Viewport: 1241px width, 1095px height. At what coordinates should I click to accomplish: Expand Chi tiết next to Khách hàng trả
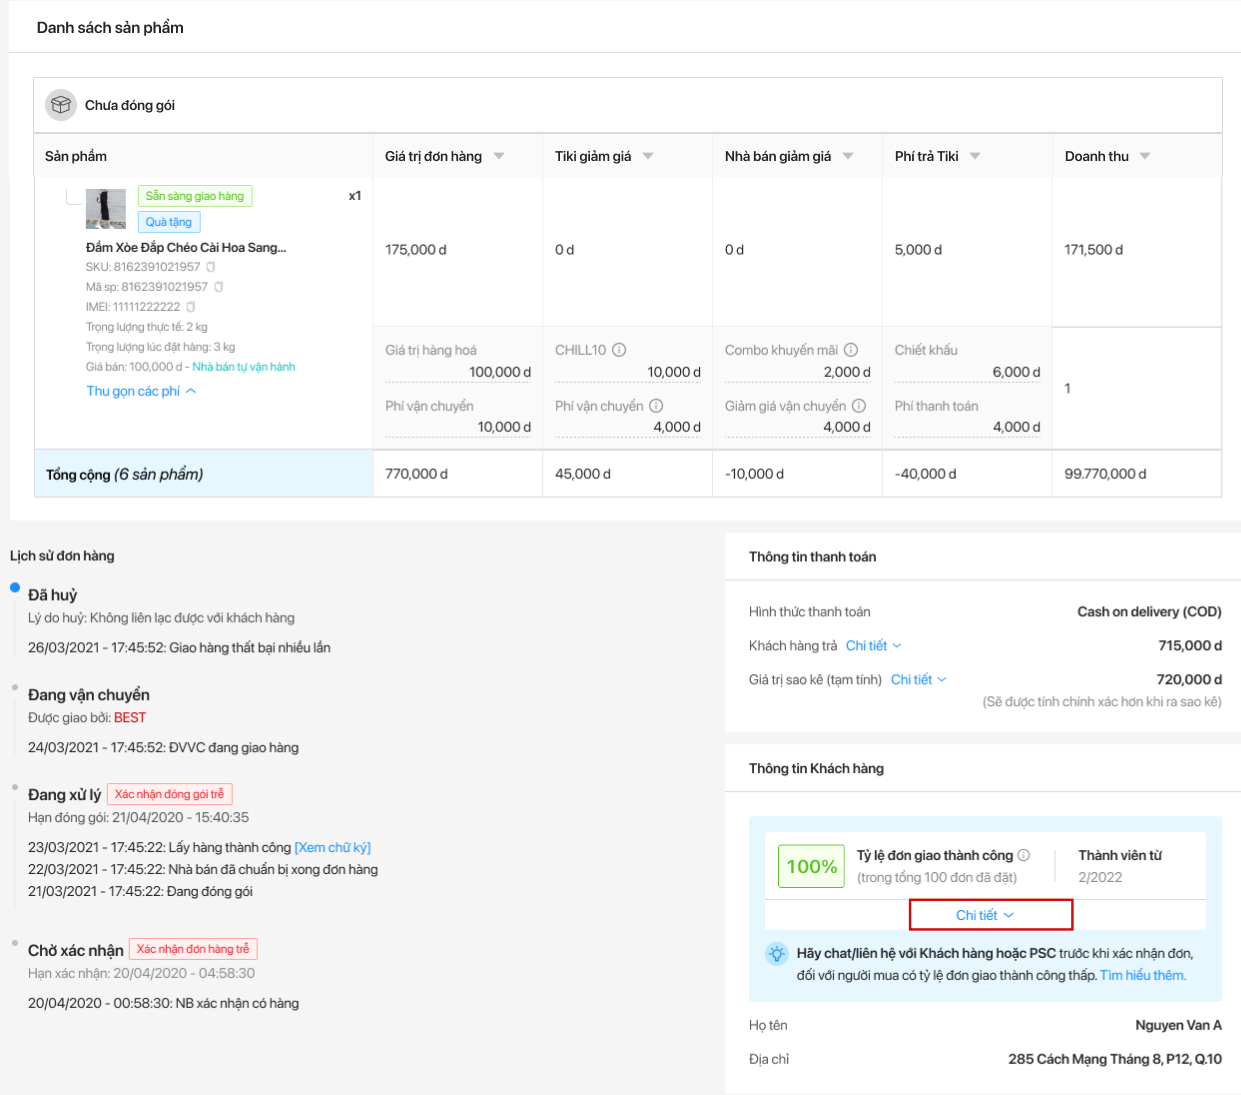[874, 646]
